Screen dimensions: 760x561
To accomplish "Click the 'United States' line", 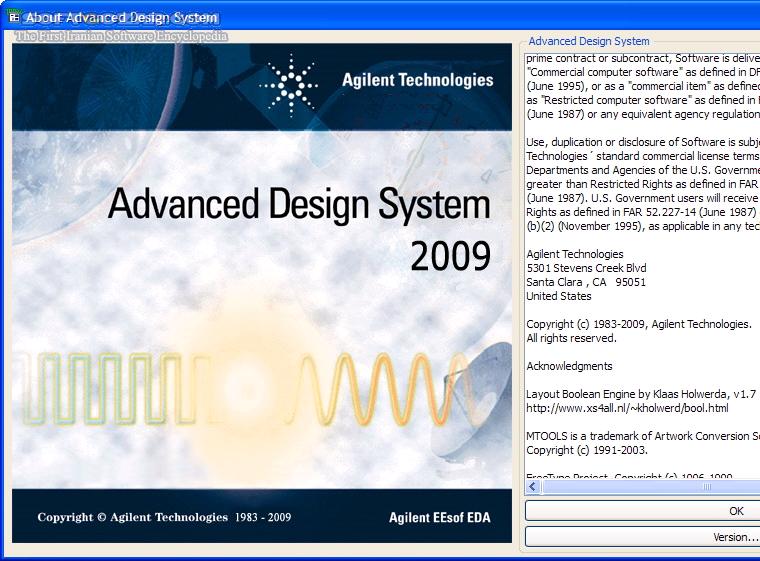I will coord(559,296).
